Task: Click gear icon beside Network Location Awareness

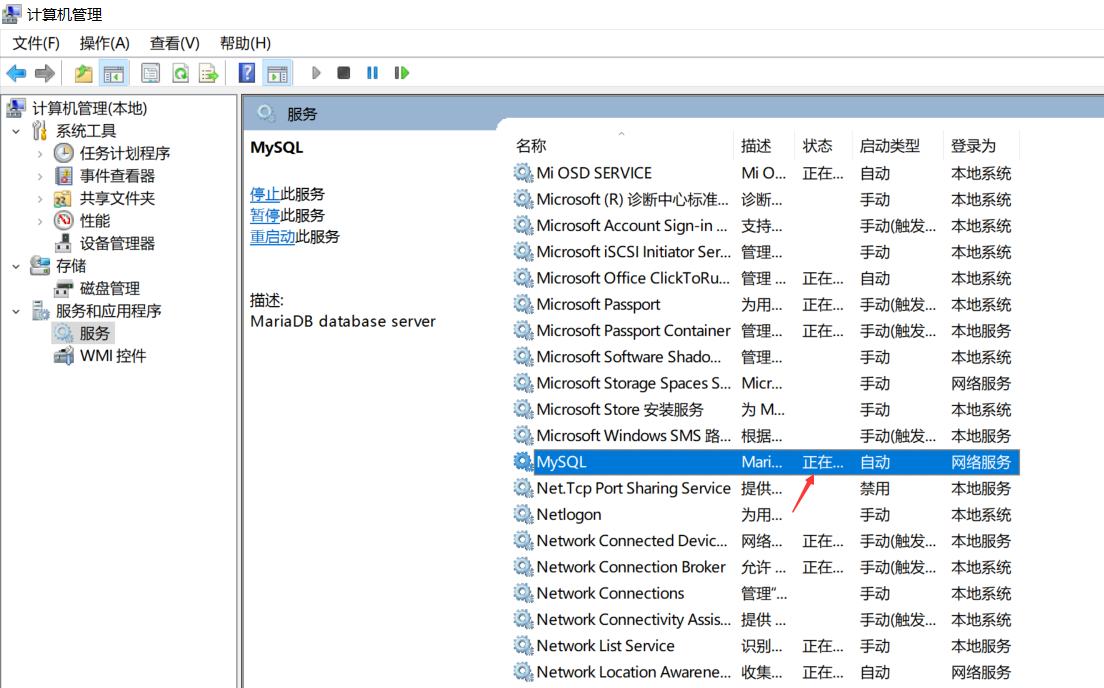Action: click(522, 673)
